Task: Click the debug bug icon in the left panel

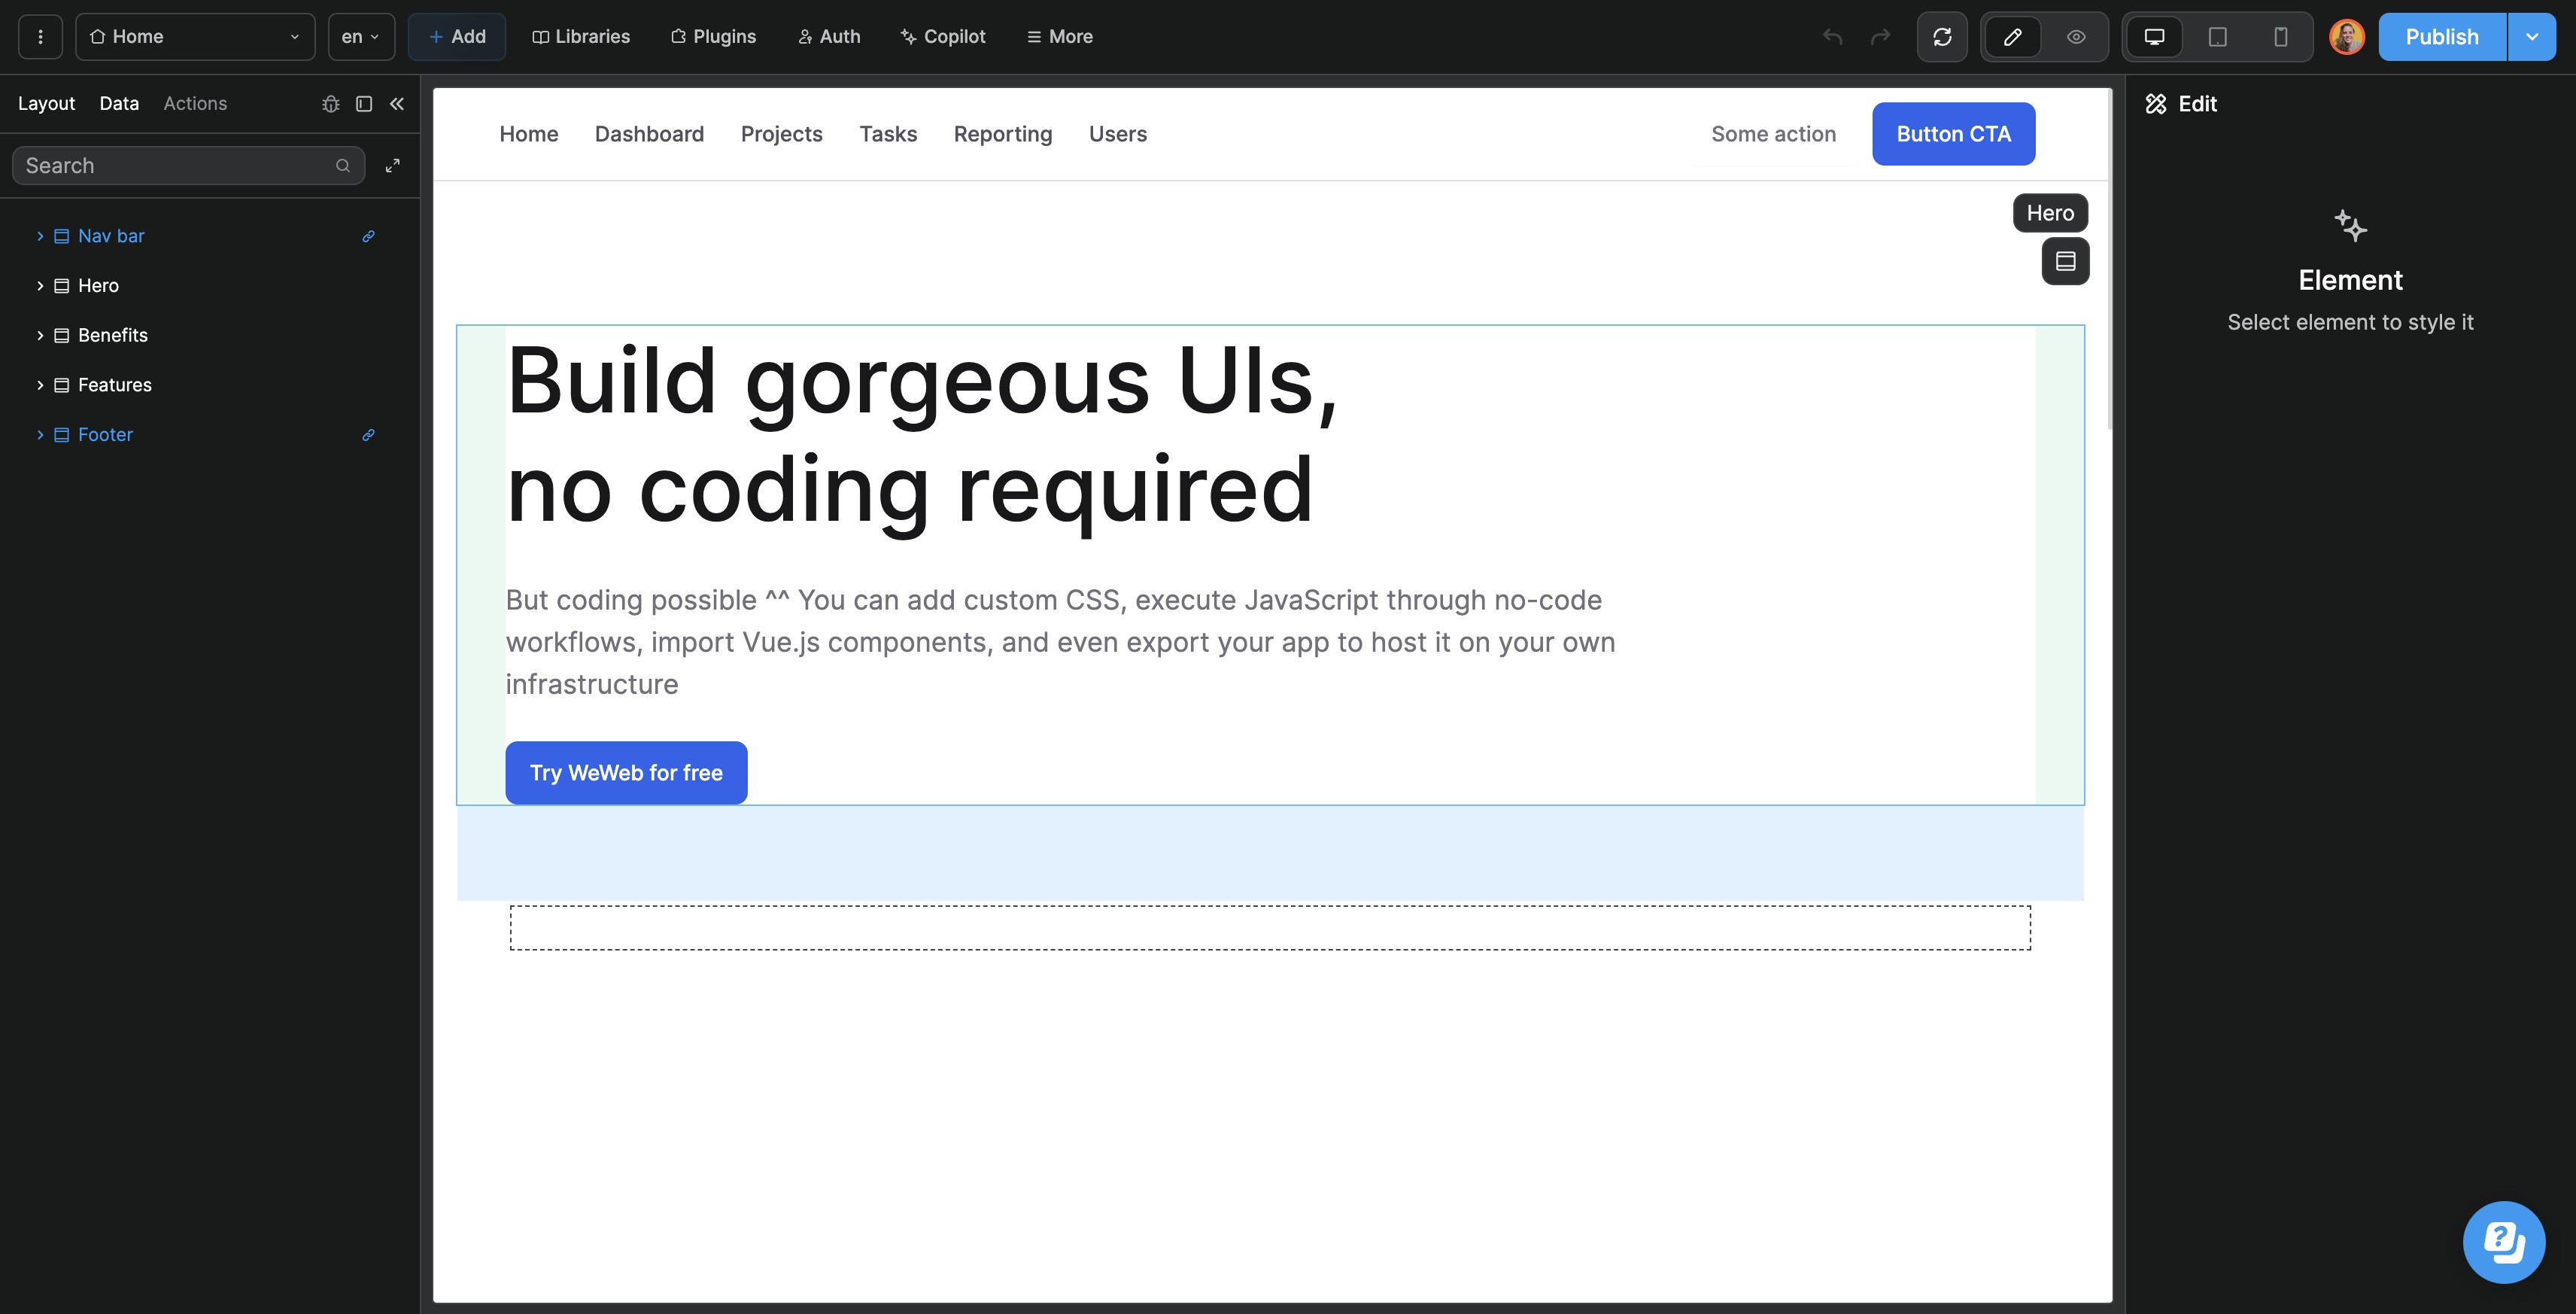Action: [x=331, y=104]
